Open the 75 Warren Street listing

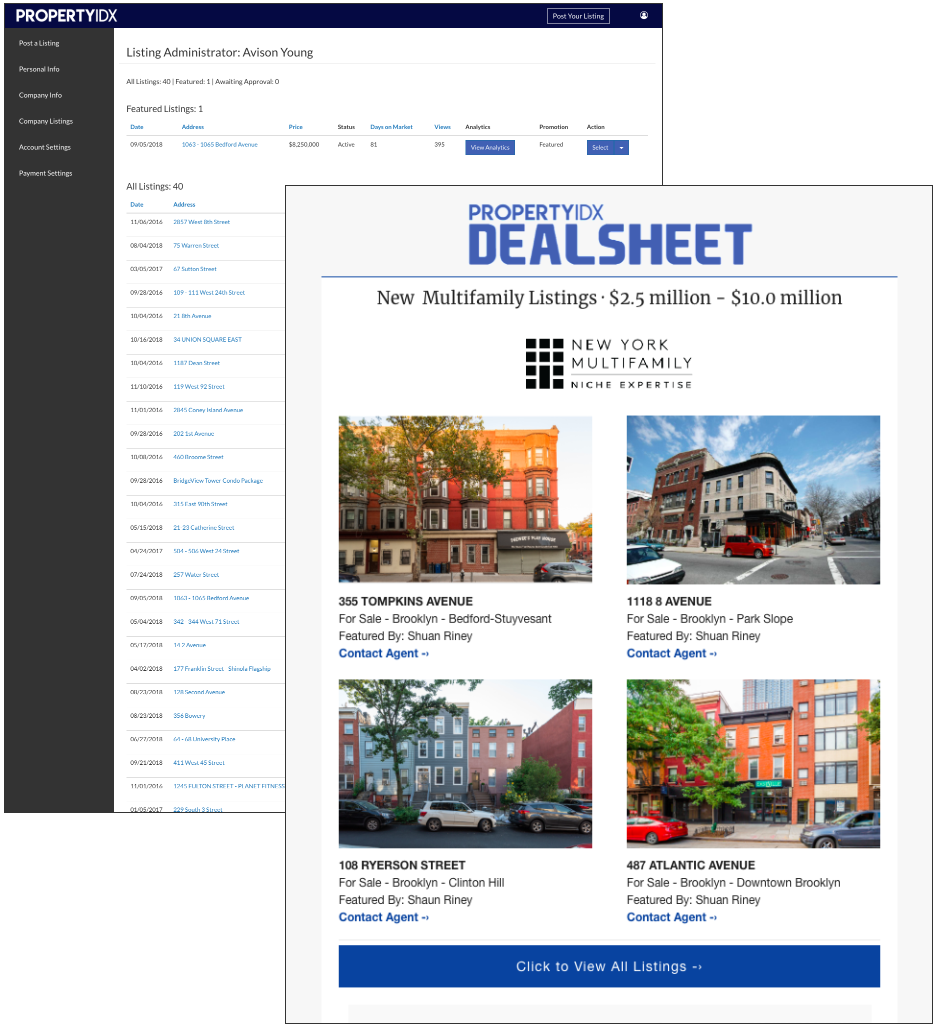(x=196, y=246)
